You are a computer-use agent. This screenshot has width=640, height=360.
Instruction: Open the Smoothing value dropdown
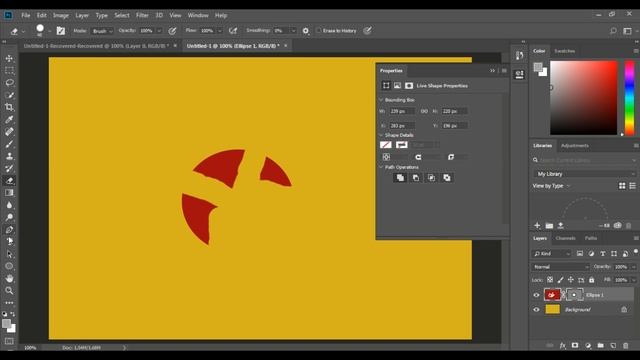tap(293, 31)
